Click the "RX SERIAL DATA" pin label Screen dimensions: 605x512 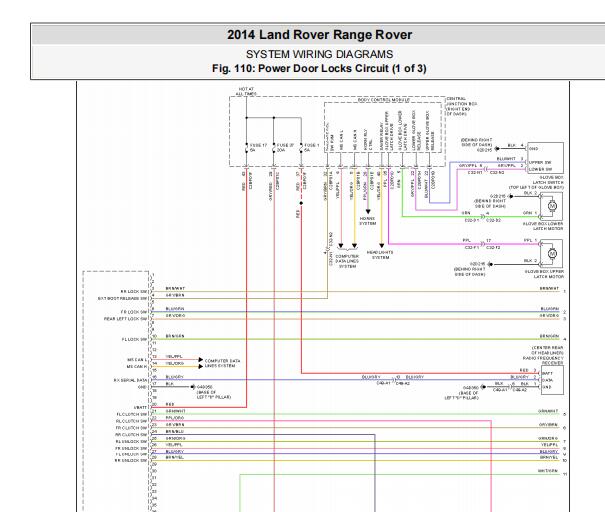[130, 380]
